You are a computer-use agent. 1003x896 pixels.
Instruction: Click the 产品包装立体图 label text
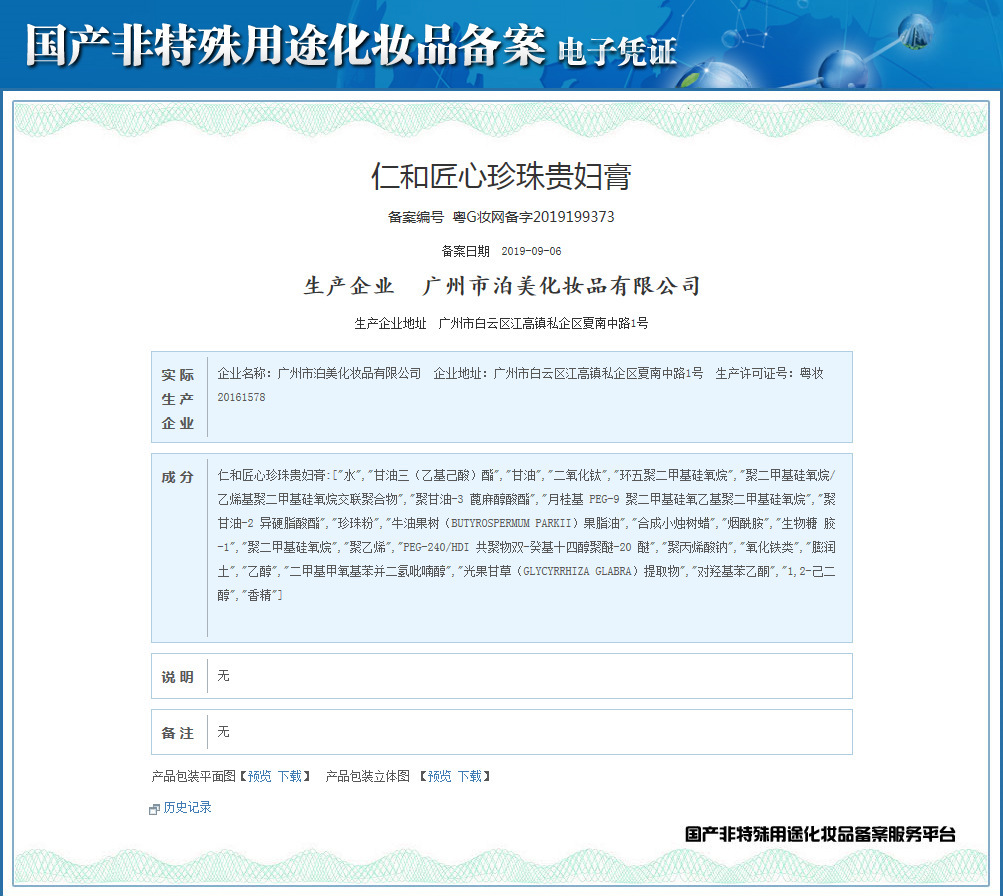pyautogui.click(x=368, y=776)
